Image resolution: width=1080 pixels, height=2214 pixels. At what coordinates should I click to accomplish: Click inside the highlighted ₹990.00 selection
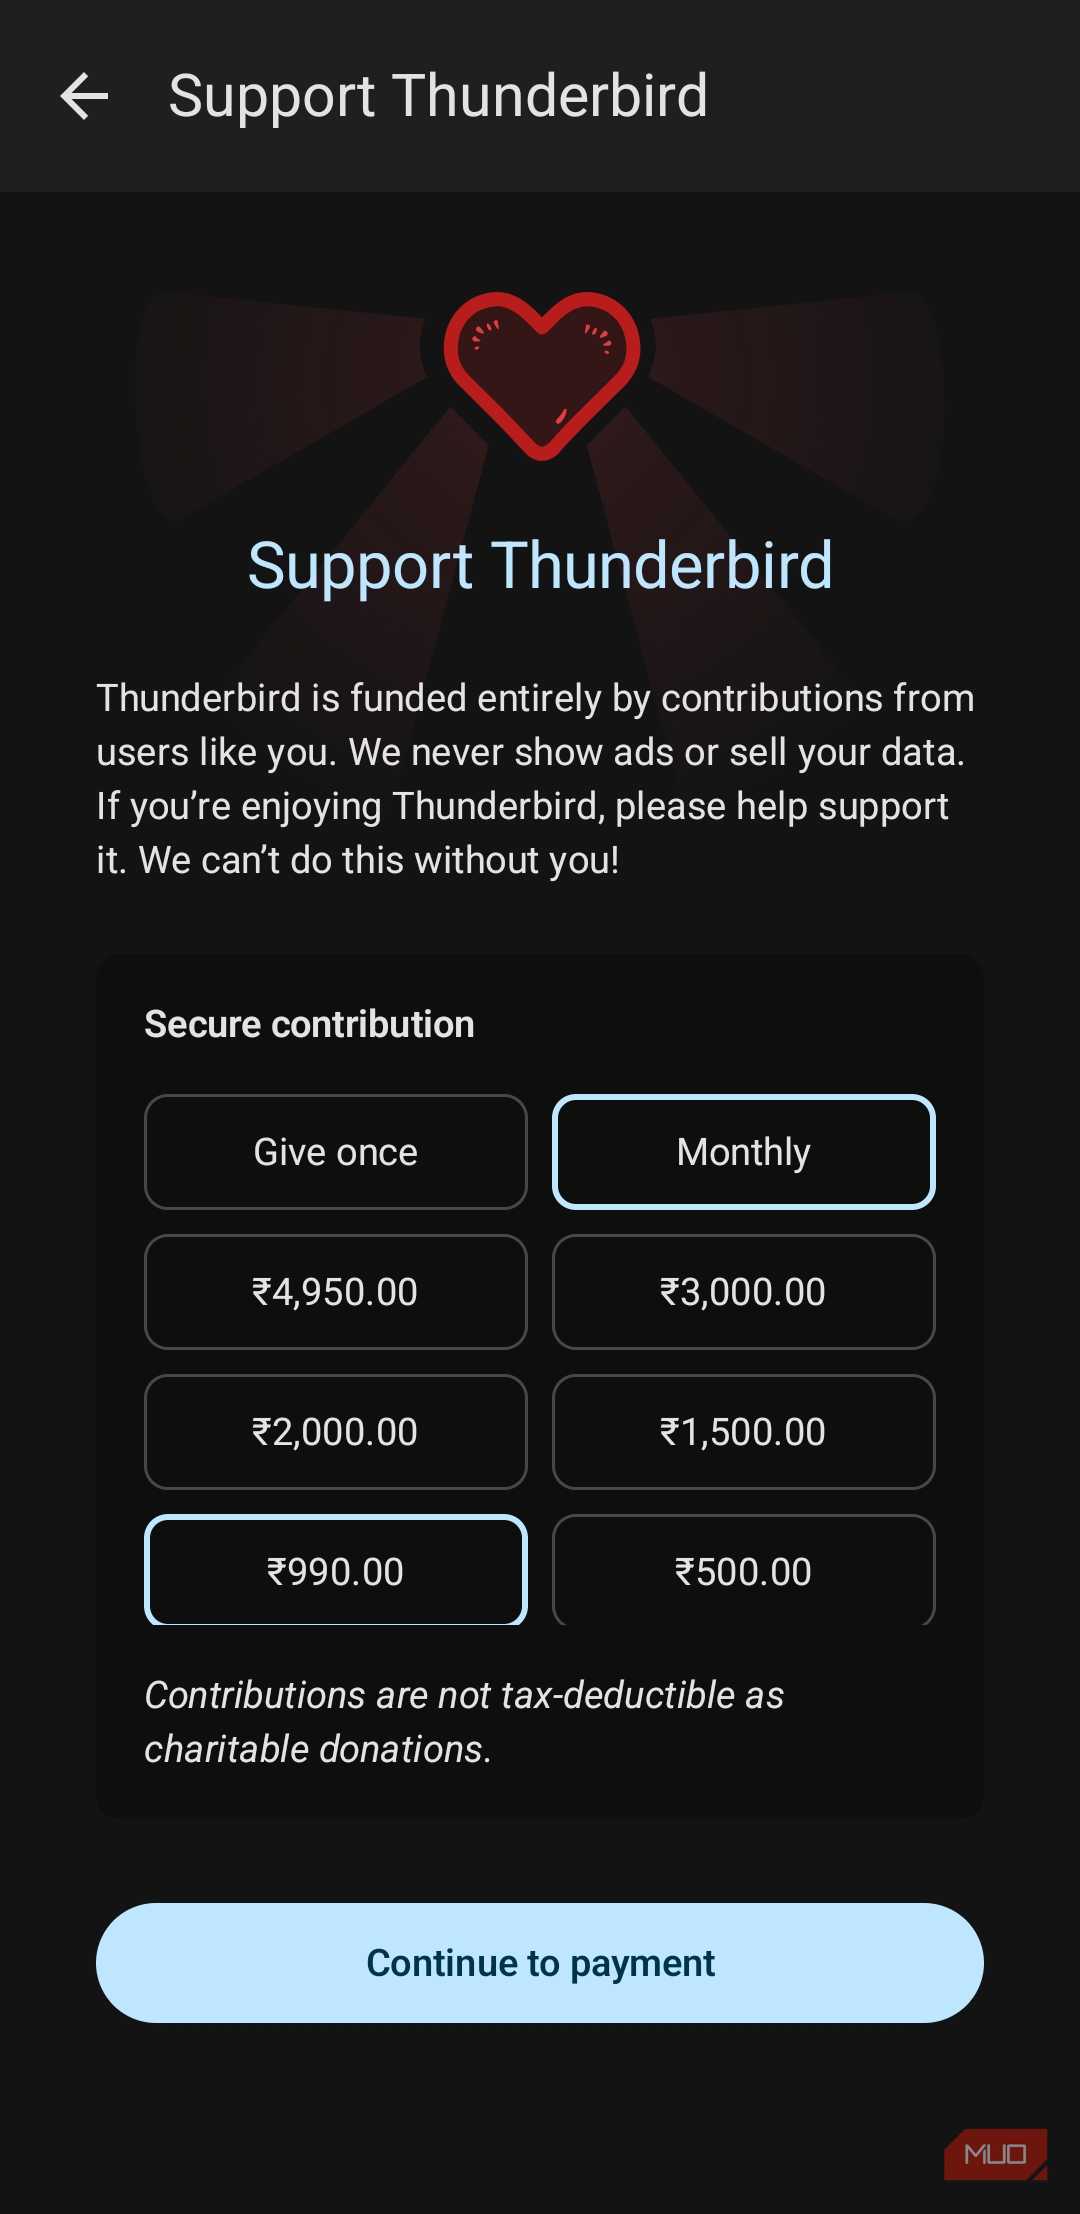coord(335,1571)
